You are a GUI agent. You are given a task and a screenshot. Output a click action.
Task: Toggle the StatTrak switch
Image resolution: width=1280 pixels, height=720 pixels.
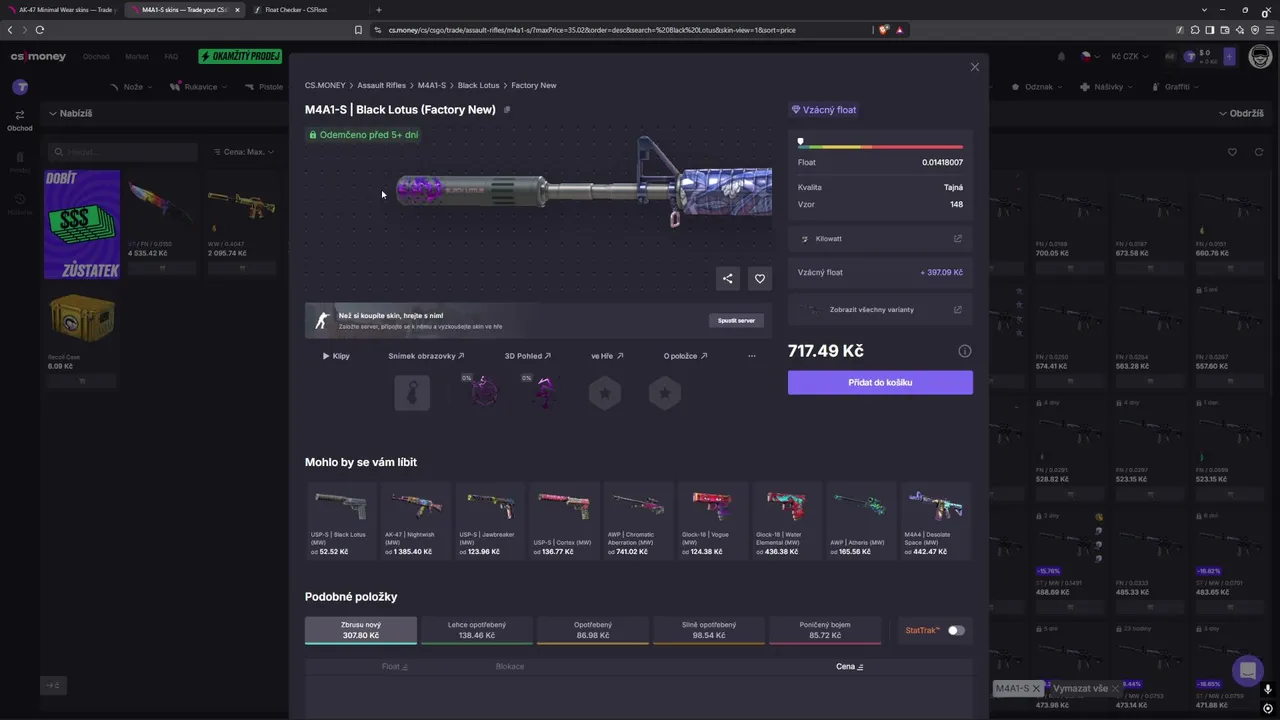pos(957,631)
